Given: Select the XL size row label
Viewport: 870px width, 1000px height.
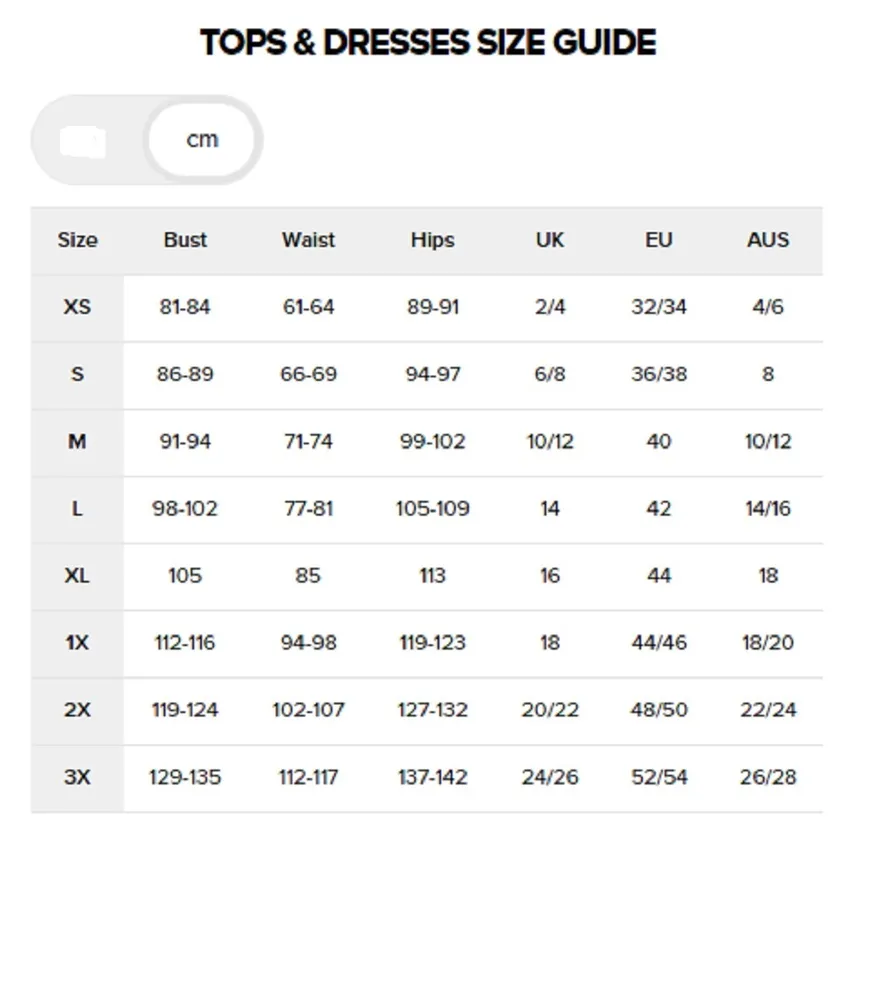Looking at the screenshot, I should pyautogui.click(x=77, y=576).
